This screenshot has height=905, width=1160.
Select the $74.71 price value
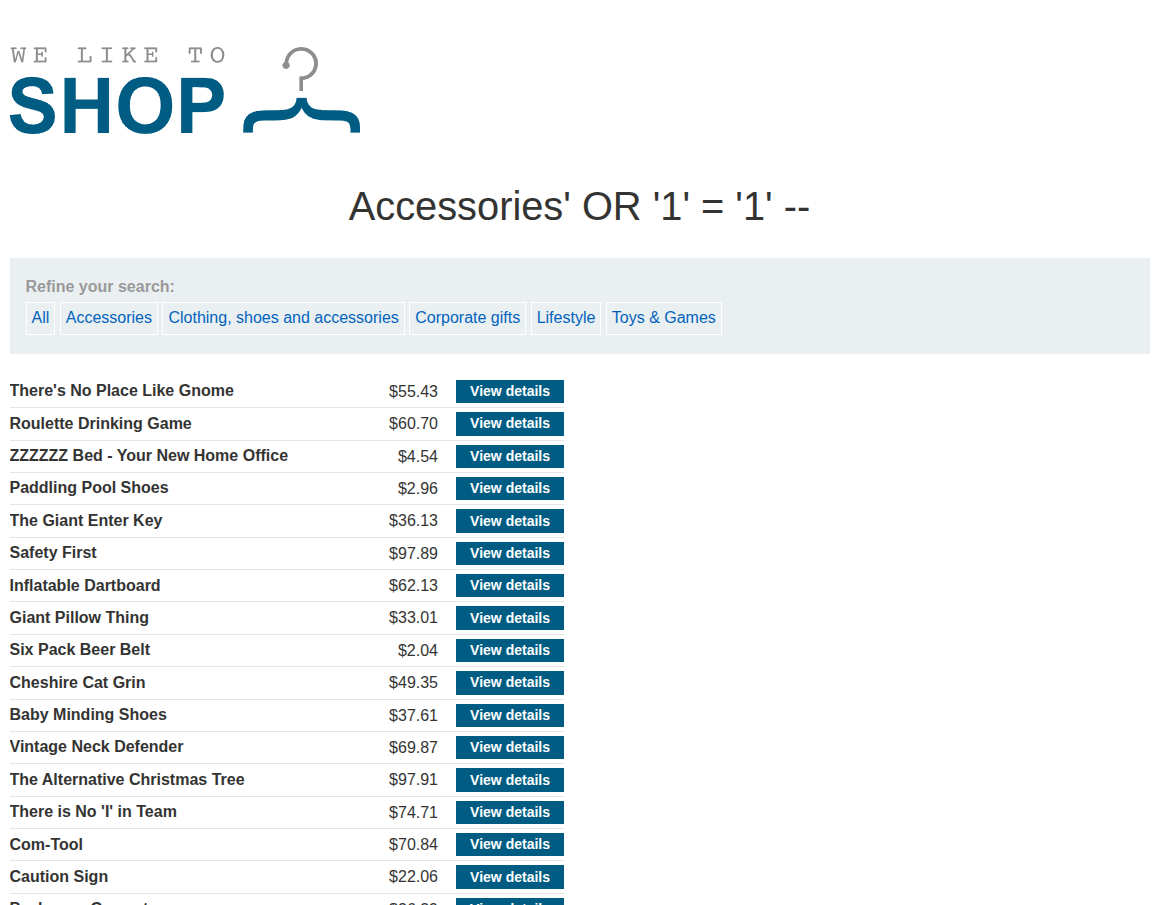(x=413, y=812)
